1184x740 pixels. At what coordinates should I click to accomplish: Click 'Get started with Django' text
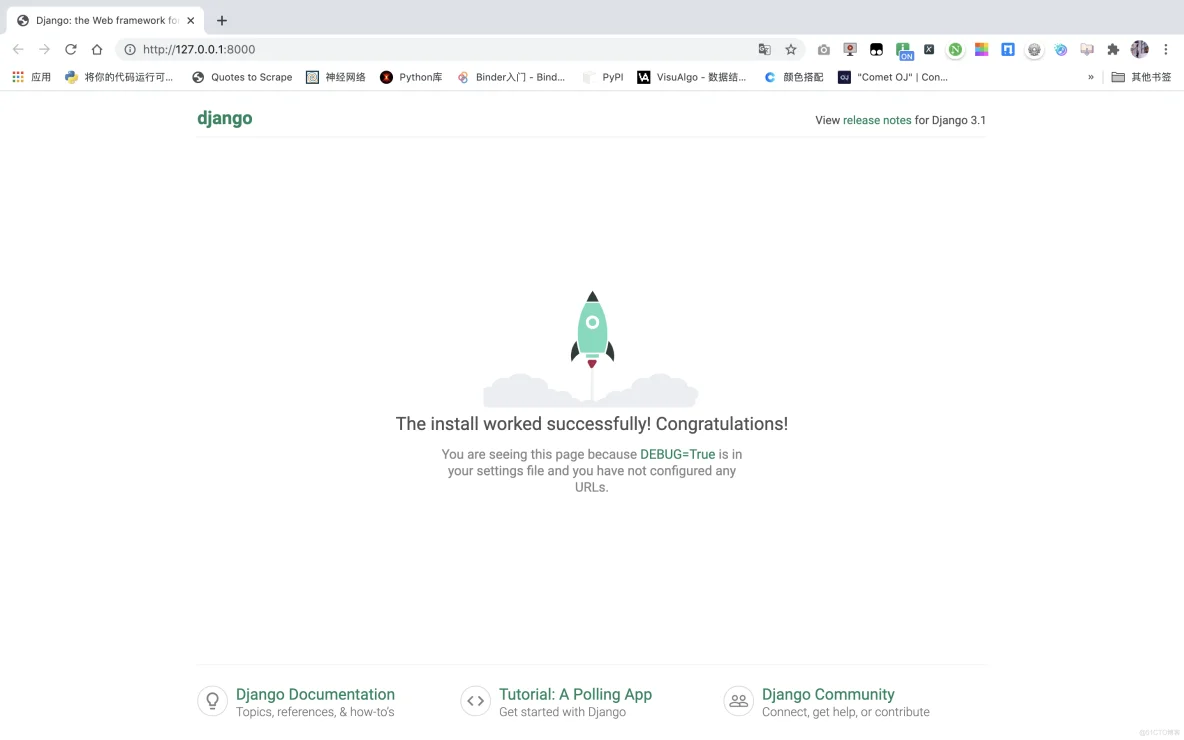point(563,712)
